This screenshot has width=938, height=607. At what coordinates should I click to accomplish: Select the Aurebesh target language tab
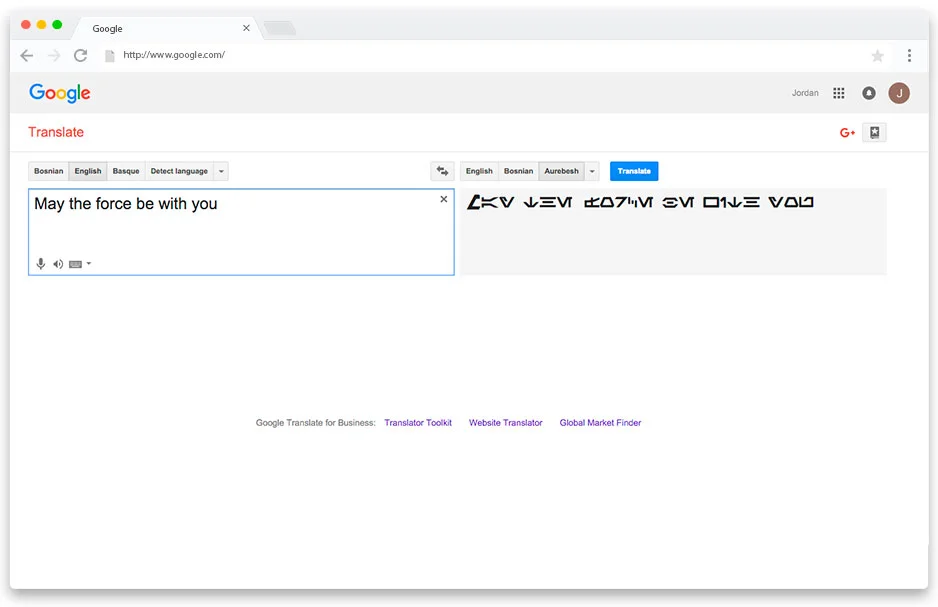click(x=561, y=170)
